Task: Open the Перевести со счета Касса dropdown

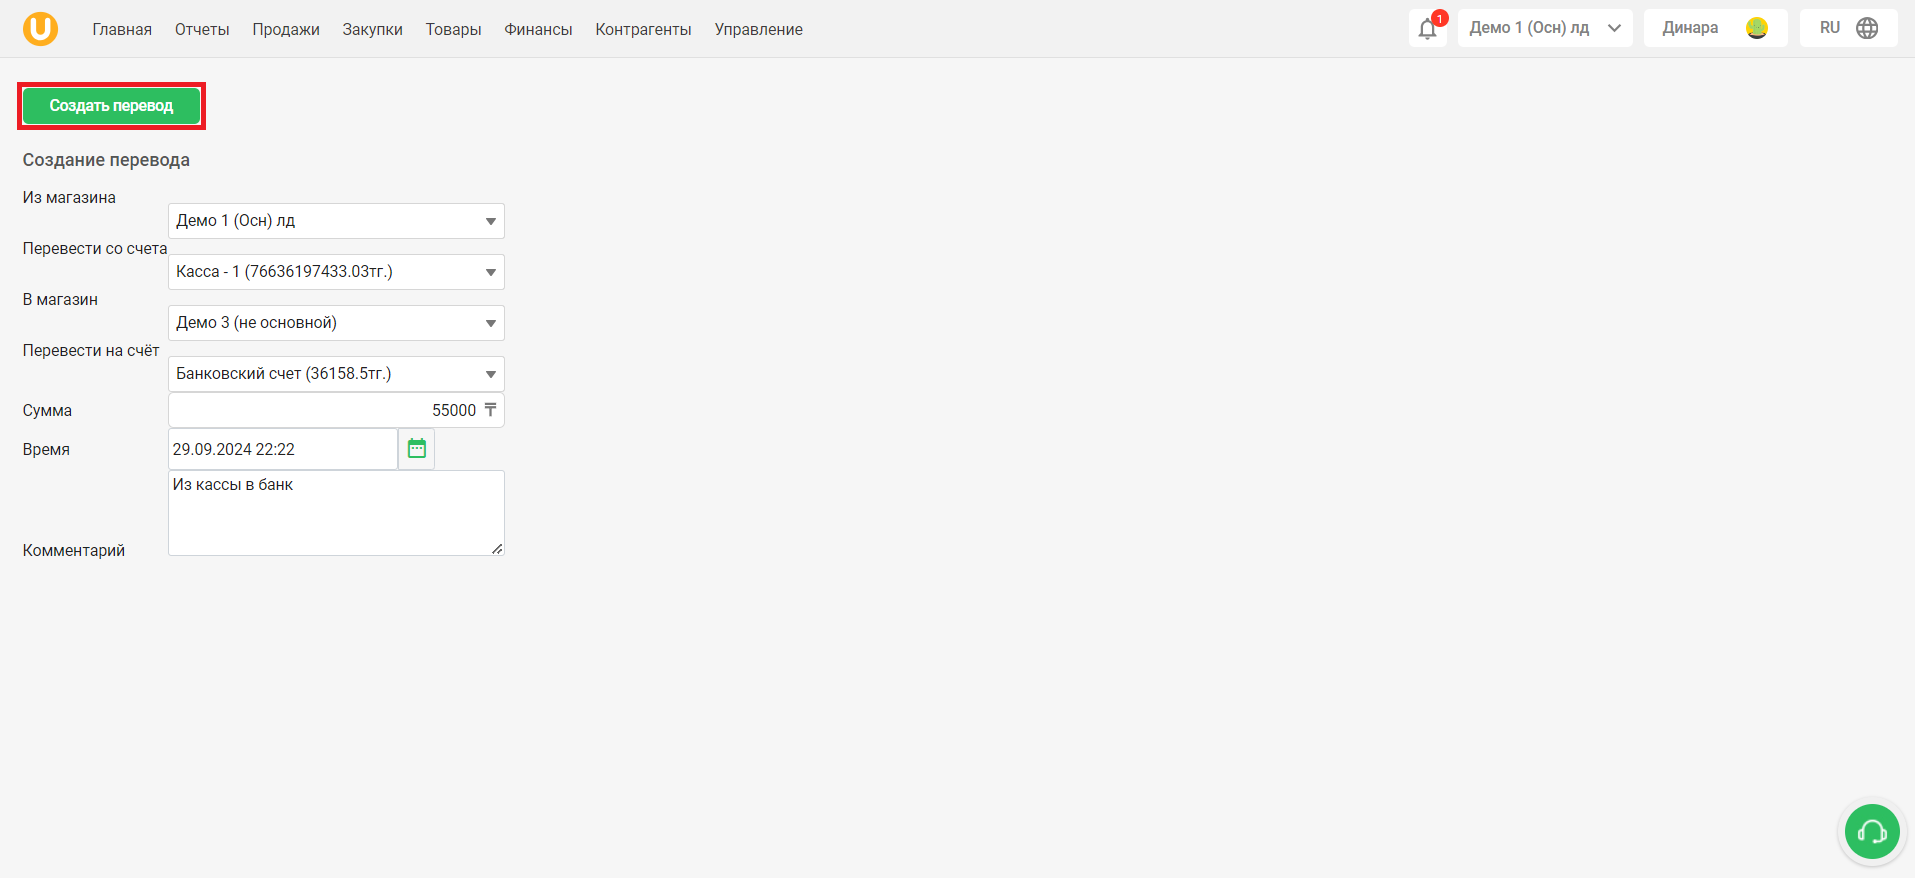Action: tap(336, 272)
